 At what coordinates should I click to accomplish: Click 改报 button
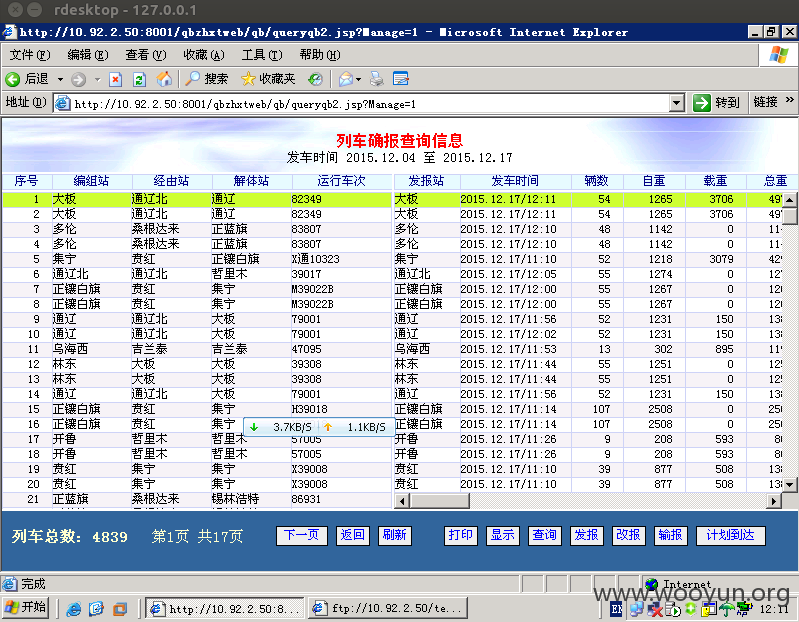[628, 535]
